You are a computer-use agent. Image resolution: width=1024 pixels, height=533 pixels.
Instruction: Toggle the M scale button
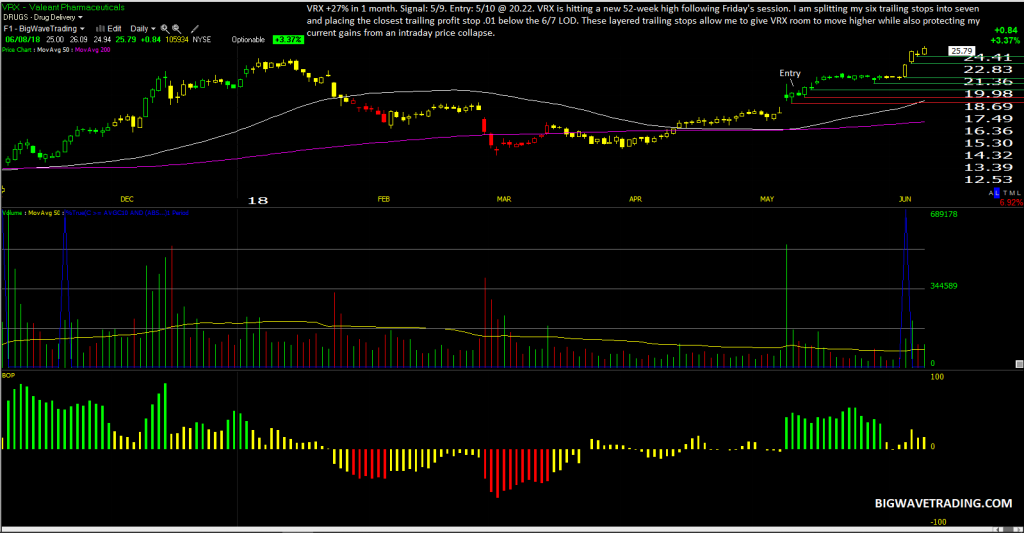pos(1012,193)
